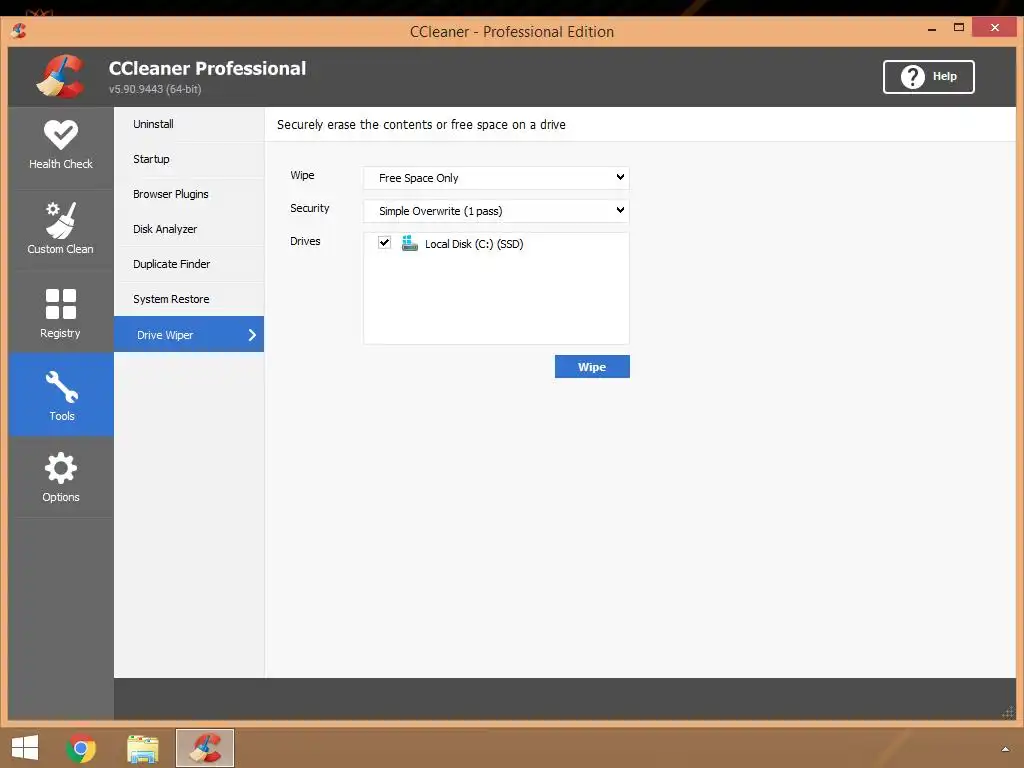This screenshot has height=768, width=1024.
Task: Open the Windows Start menu
Action: coord(25,748)
